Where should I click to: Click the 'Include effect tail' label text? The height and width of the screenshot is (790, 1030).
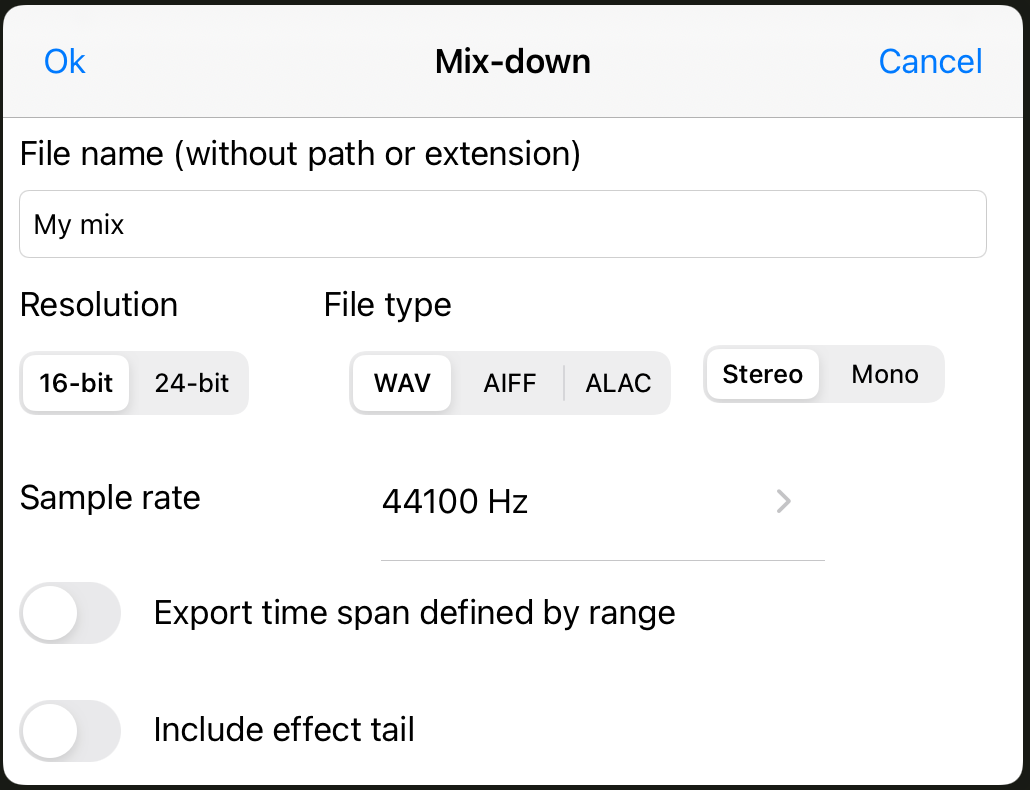(x=284, y=730)
